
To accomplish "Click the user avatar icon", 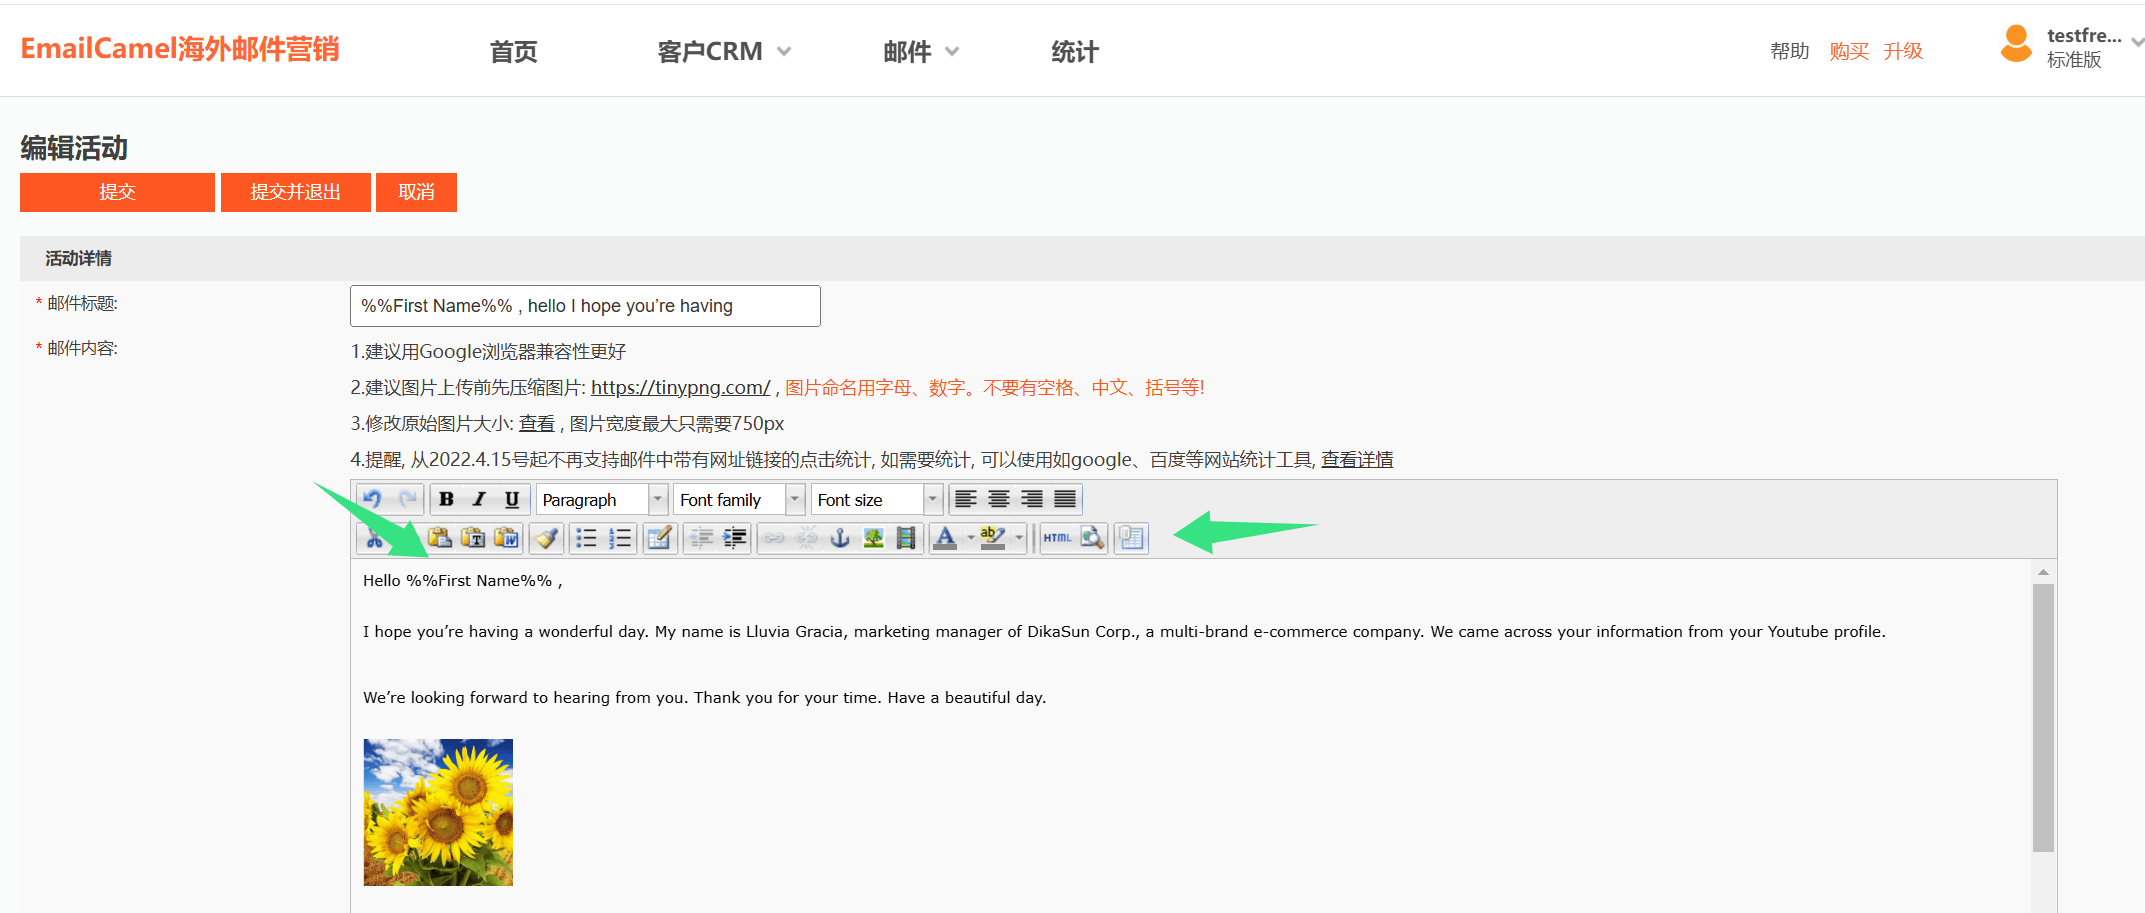I will [2016, 44].
